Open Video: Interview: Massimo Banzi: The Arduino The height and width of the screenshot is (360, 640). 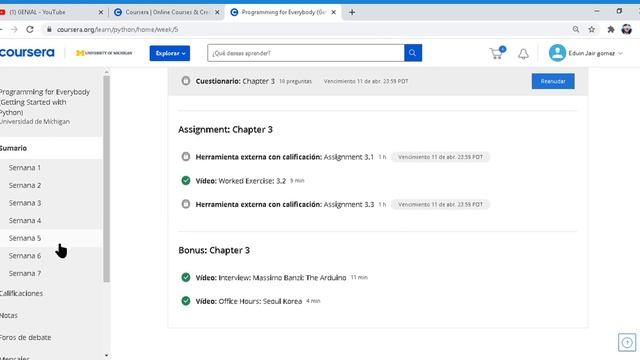point(271,278)
